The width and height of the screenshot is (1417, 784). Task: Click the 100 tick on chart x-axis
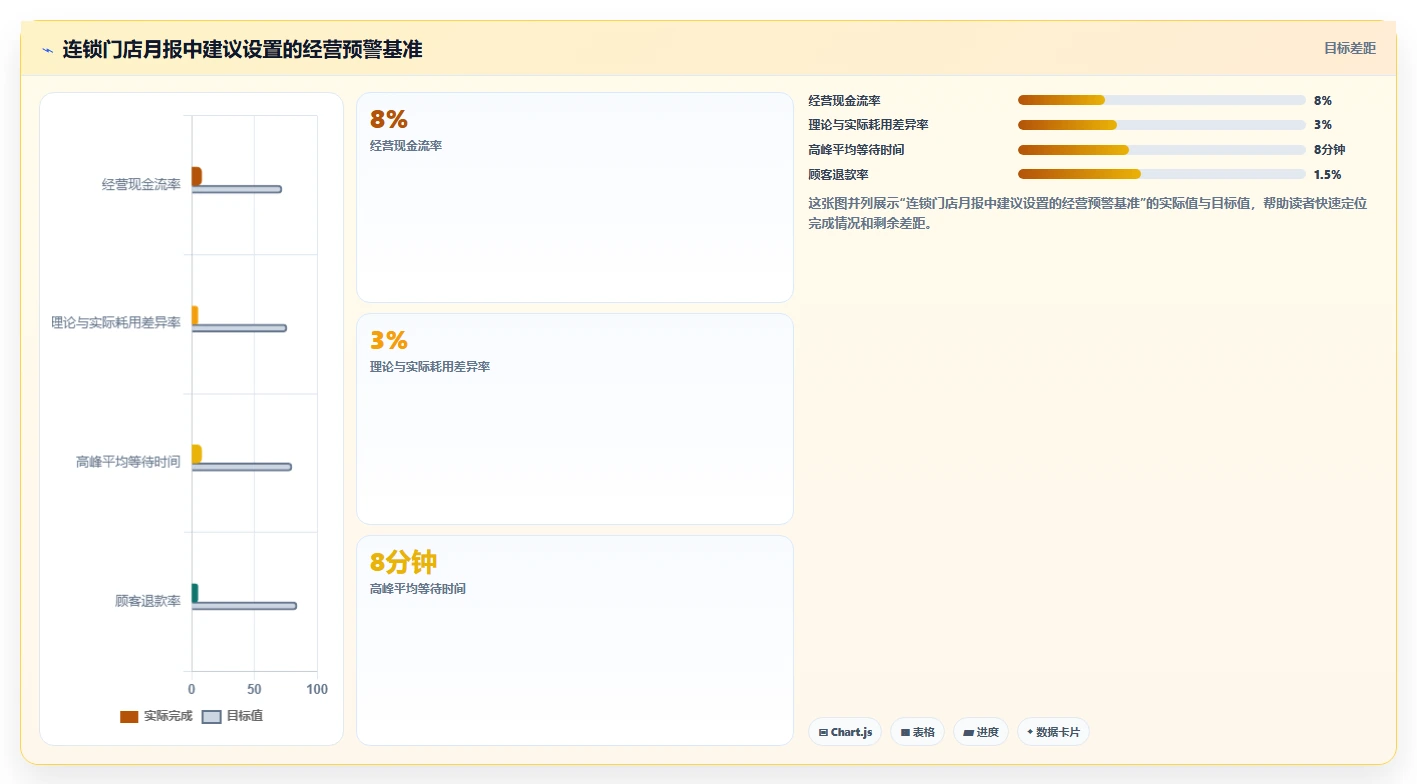317,690
